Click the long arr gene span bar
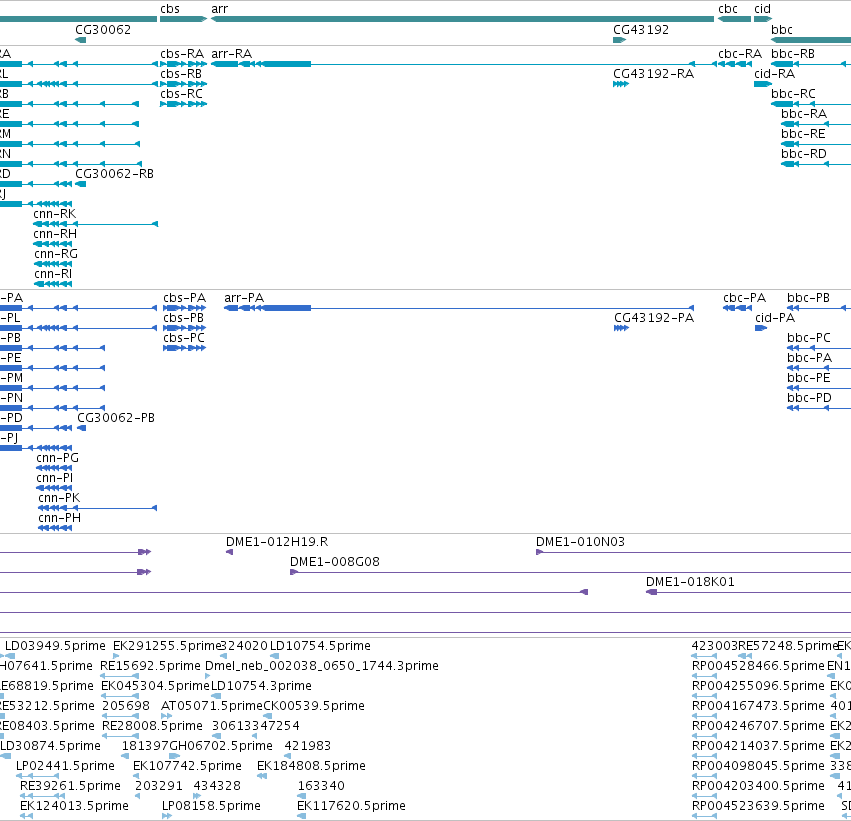 (x=462, y=19)
